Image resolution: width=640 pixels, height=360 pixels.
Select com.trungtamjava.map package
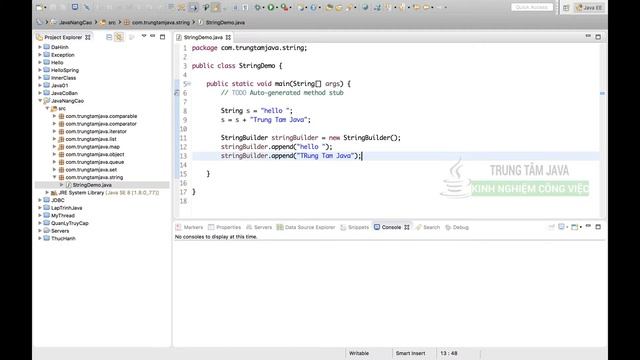click(92, 147)
